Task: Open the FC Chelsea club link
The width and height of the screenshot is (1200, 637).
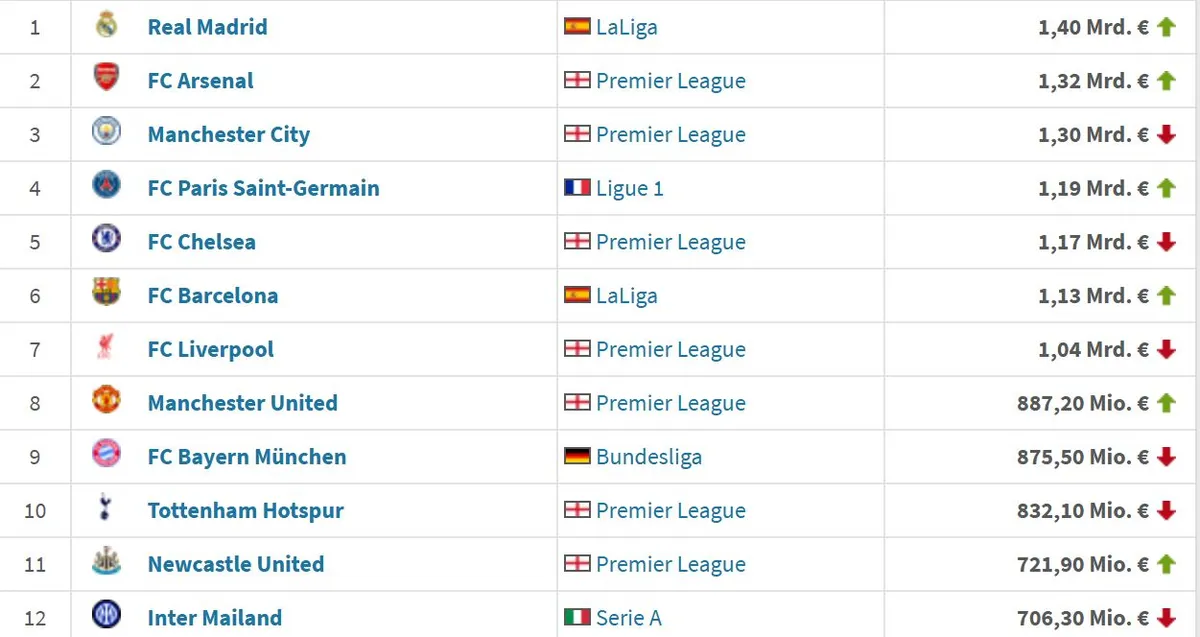Action: click(x=201, y=242)
